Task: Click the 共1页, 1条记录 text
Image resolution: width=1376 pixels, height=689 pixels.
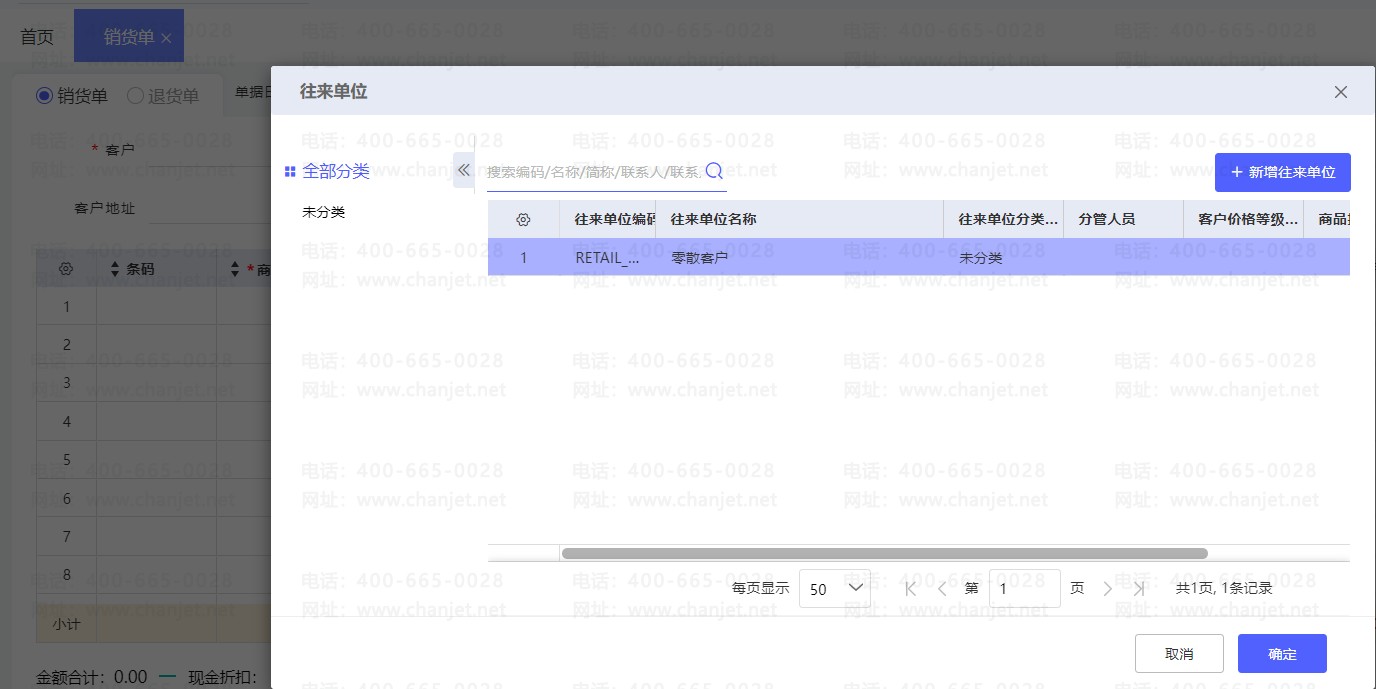Action: point(1224,588)
